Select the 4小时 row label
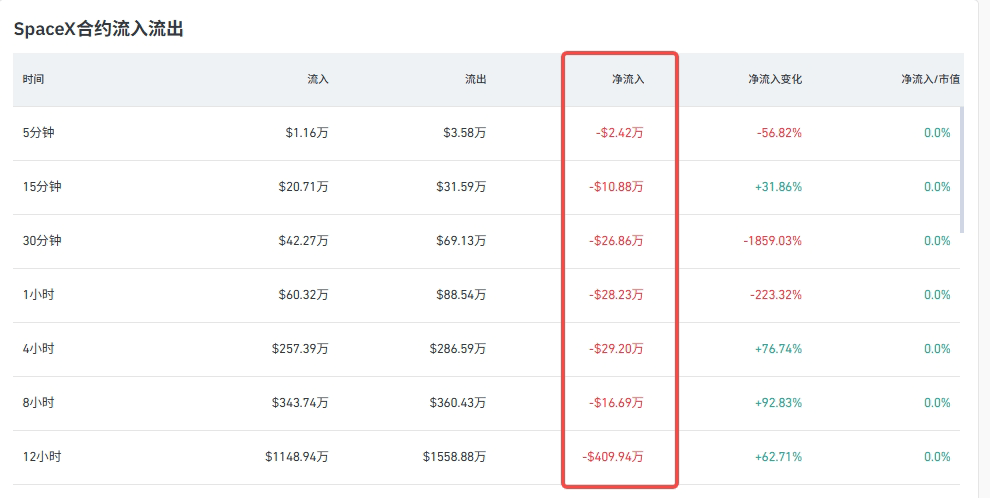This screenshot has height=498, width=990. point(39,348)
